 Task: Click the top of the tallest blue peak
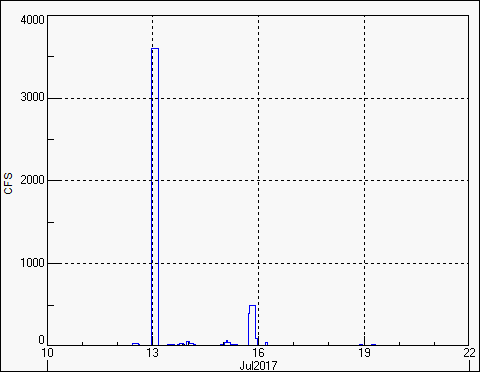[x=155, y=49]
